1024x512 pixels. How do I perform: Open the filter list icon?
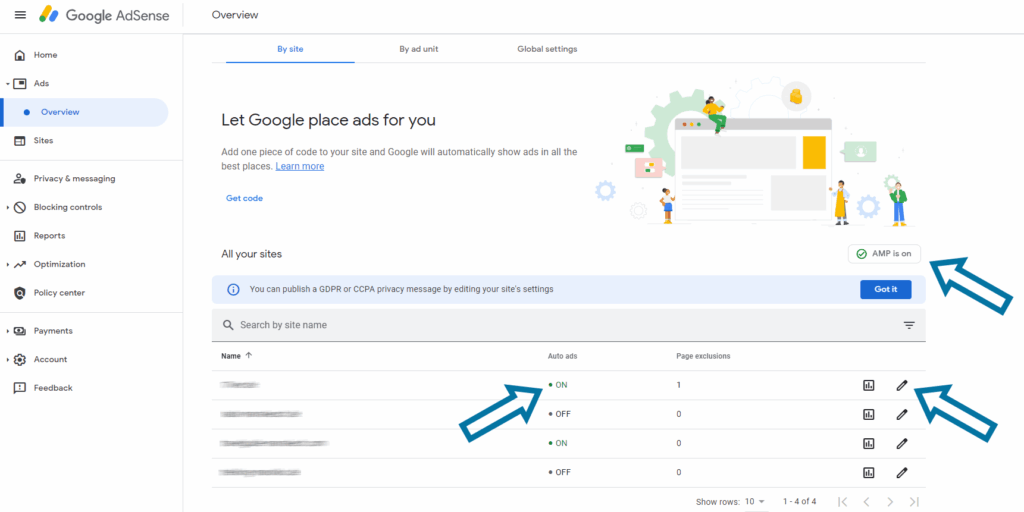[909, 325]
